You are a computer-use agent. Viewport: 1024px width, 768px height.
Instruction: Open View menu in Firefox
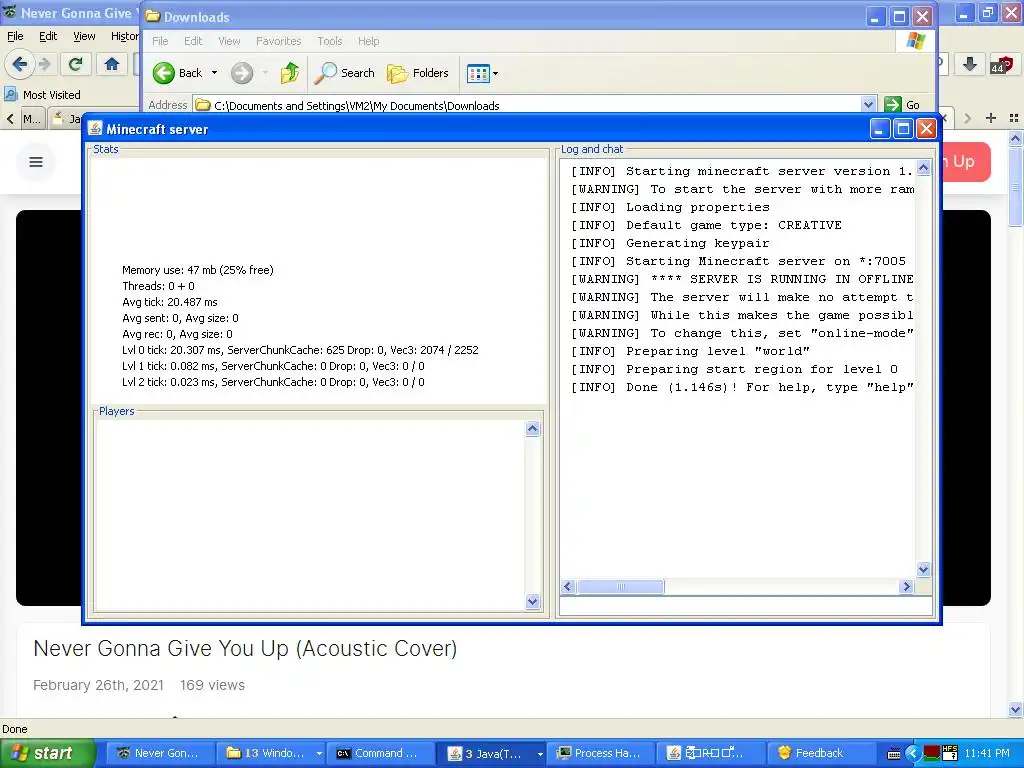point(84,36)
